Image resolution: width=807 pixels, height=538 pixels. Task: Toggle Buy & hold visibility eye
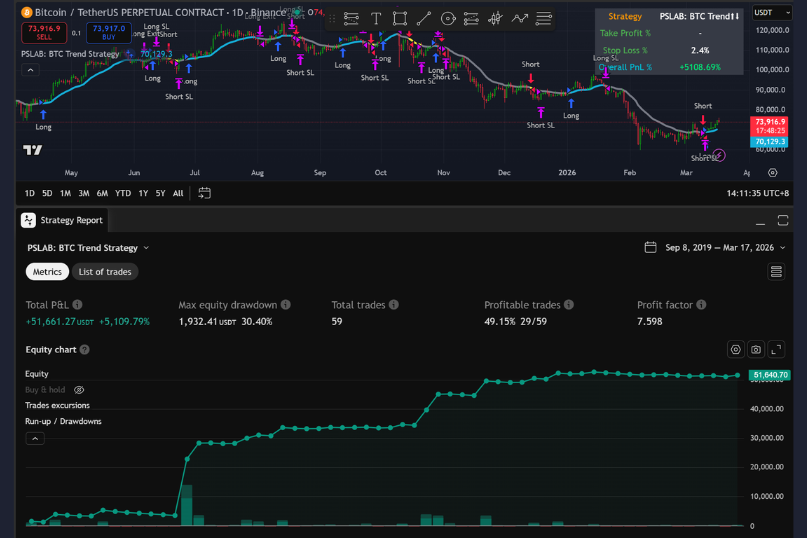tap(79, 390)
